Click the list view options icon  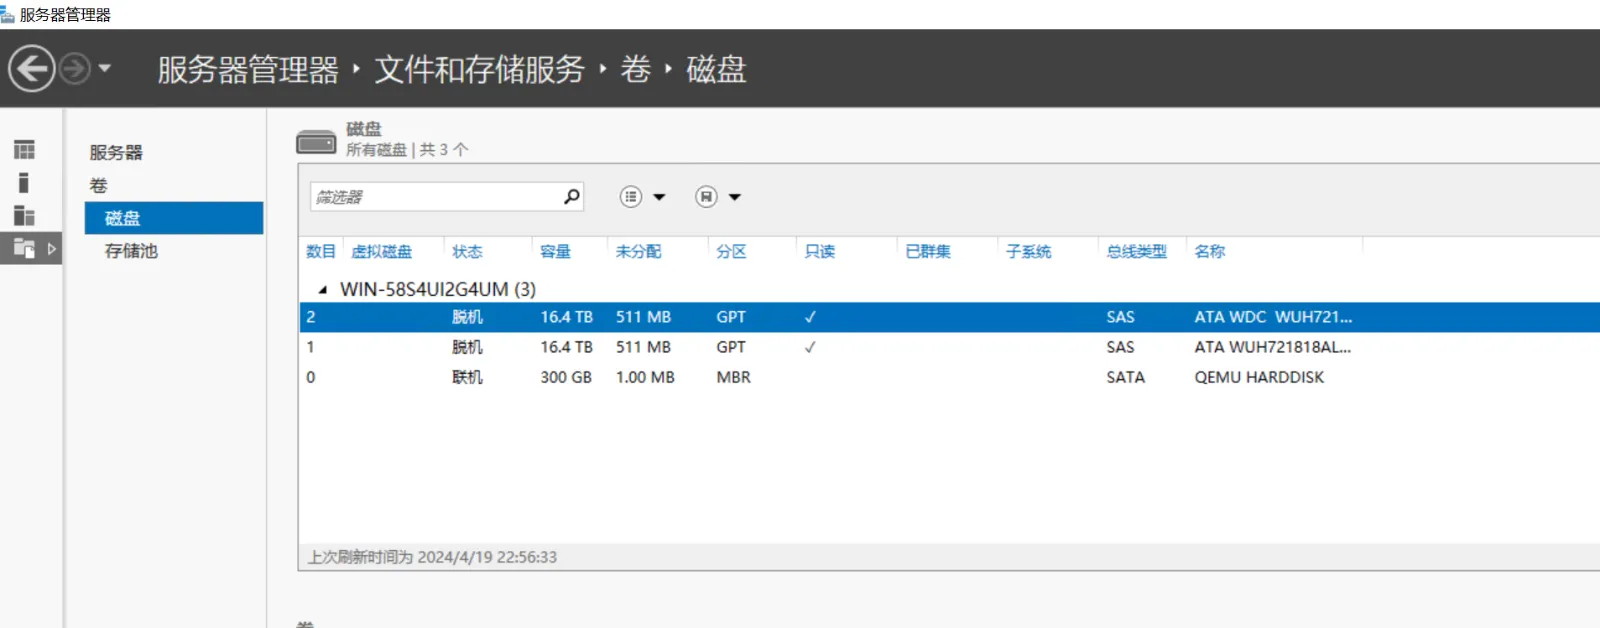pos(631,197)
